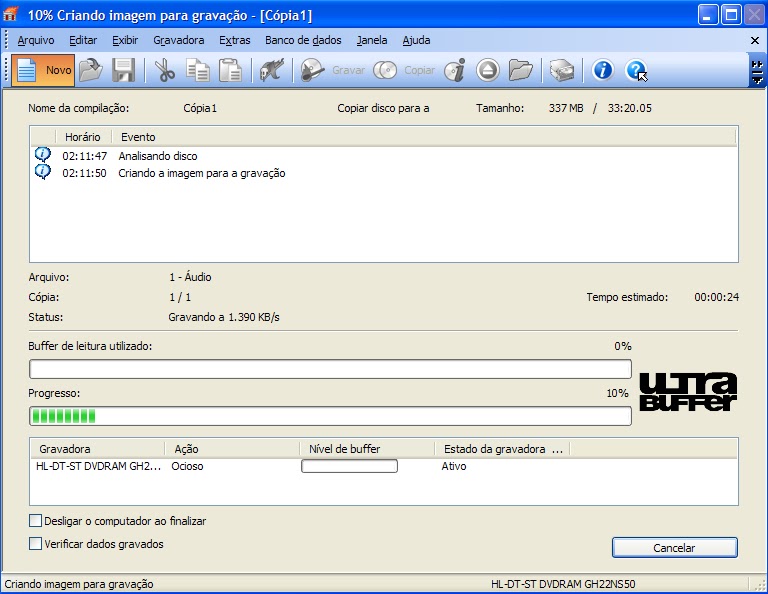Click info icon of Criando a imagem event
This screenshot has width=768, height=594.
(43, 172)
